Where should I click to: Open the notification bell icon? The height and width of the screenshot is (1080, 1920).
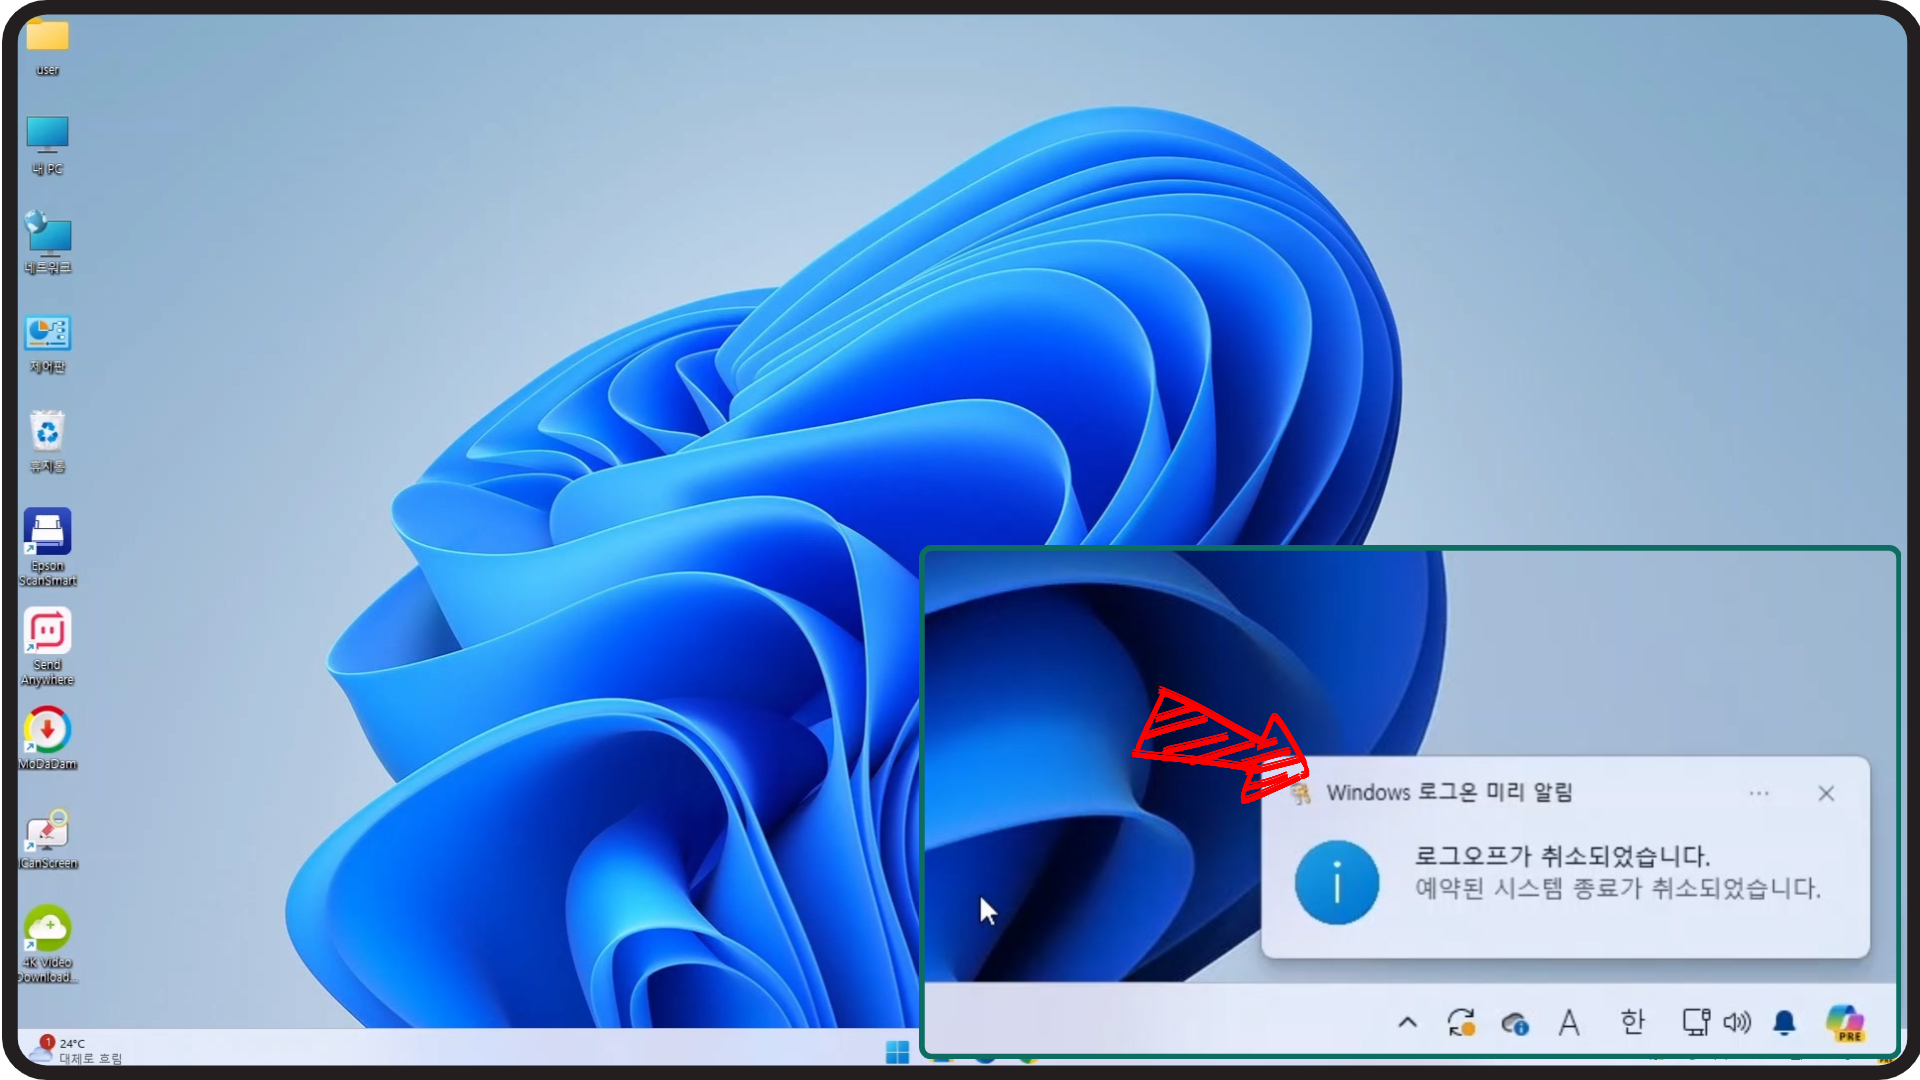[1784, 1022]
